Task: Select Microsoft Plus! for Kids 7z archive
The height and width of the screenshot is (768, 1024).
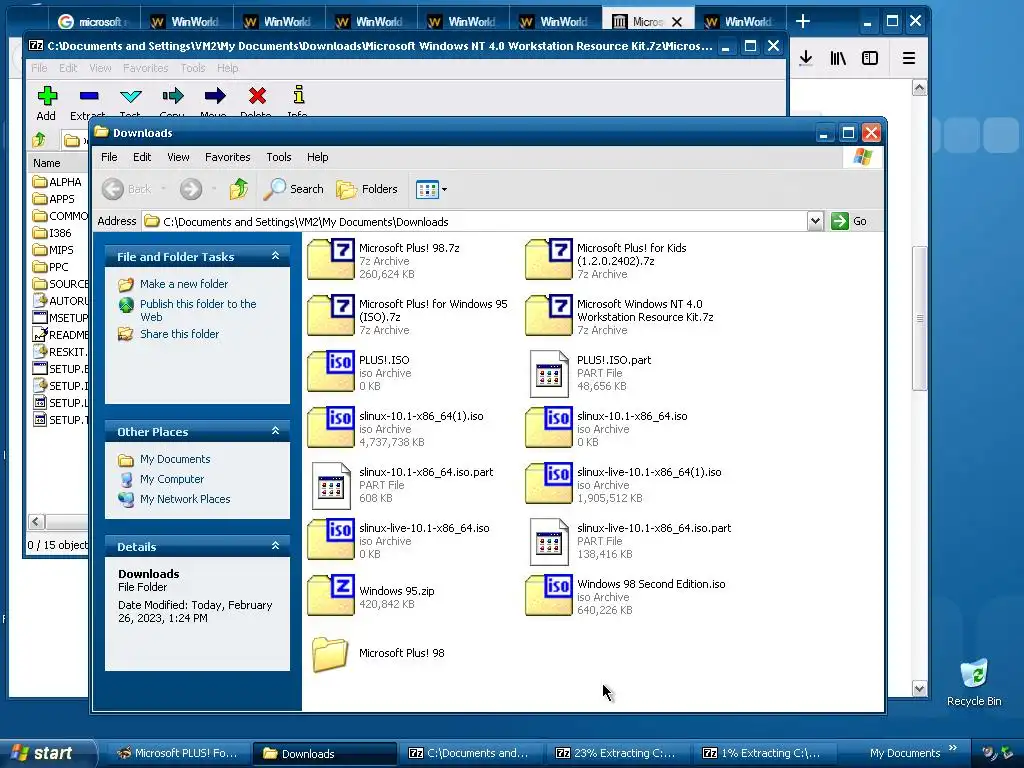Action: [549, 259]
